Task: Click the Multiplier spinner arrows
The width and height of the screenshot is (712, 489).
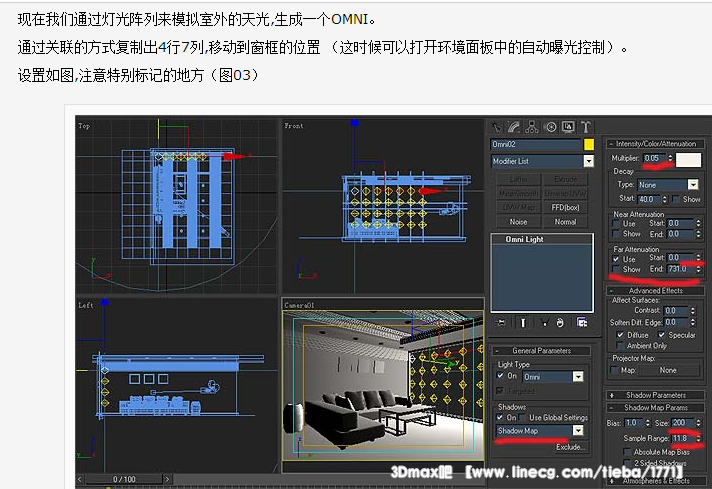Action: [x=670, y=158]
